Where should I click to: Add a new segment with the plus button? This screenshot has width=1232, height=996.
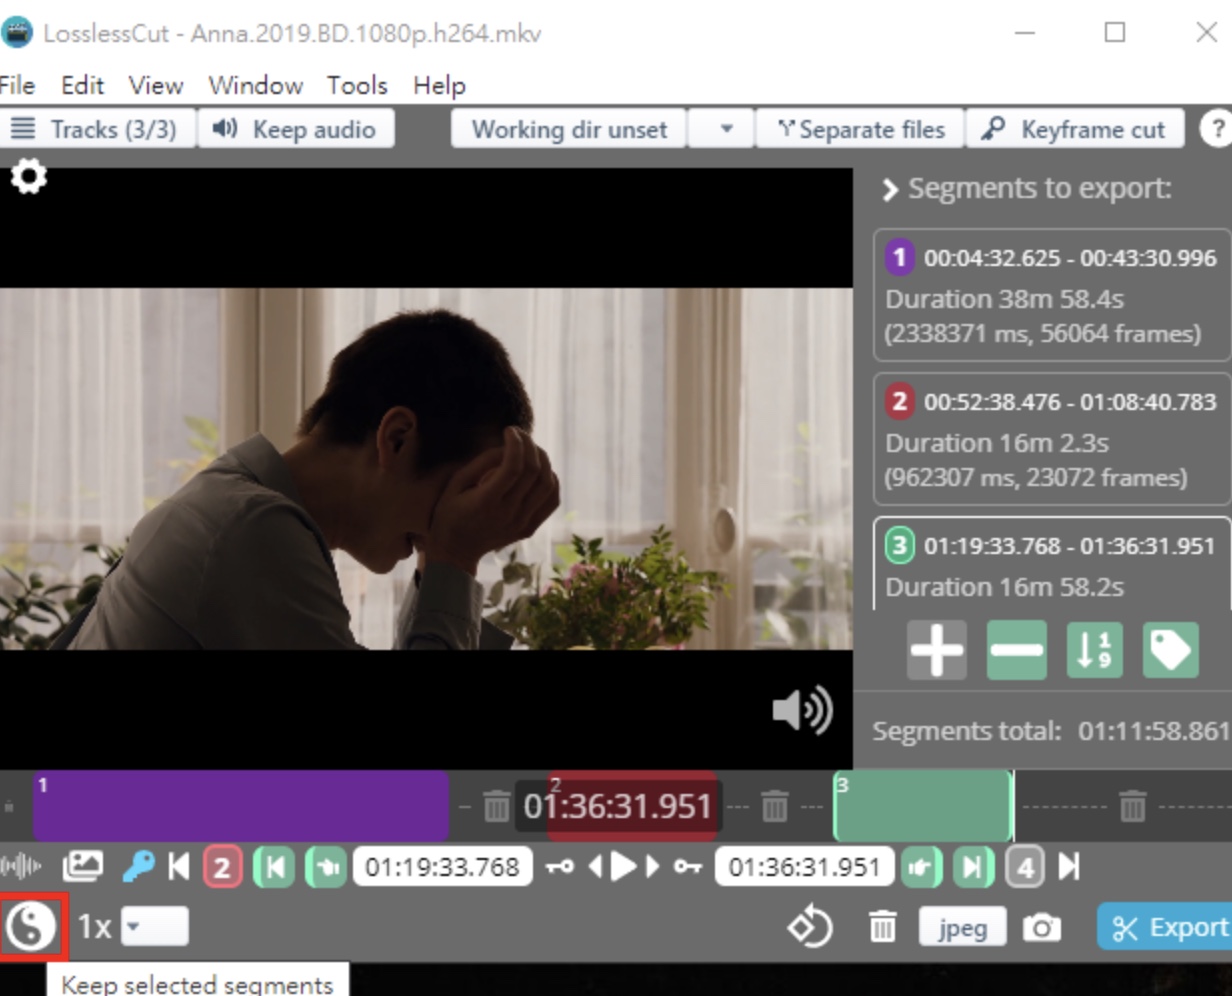pyautogui.click(x=937, y=650)
